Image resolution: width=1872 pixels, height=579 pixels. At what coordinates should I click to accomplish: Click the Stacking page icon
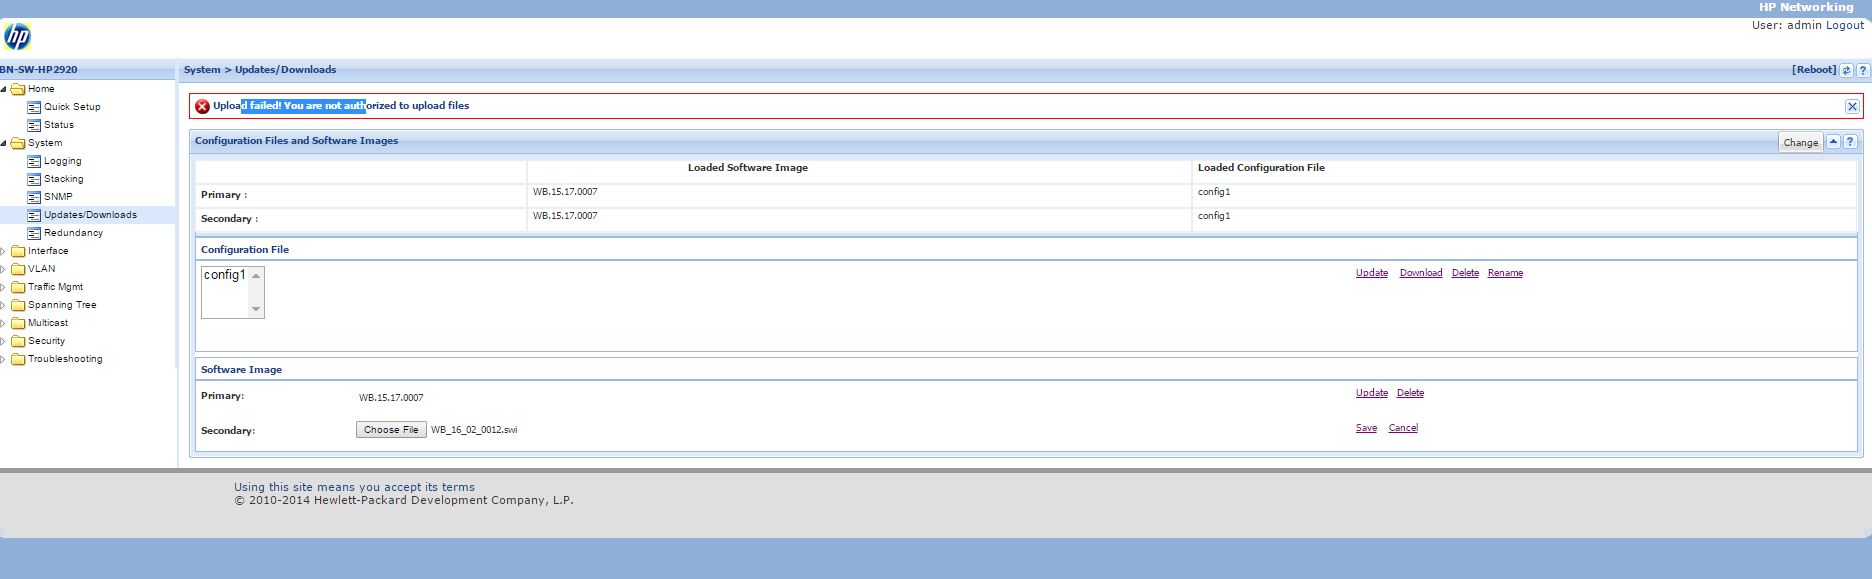(34, 179)
